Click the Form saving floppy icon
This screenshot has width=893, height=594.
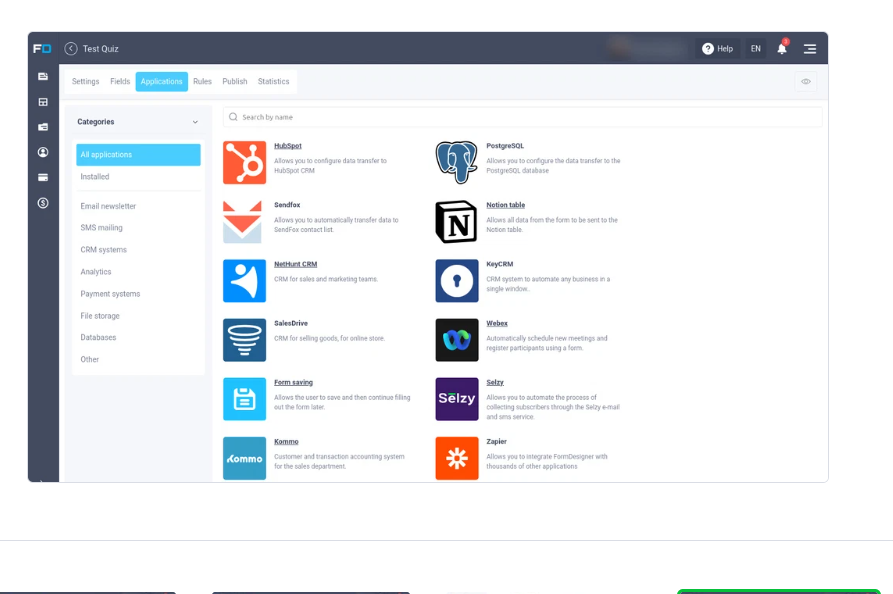coord(244,399)
